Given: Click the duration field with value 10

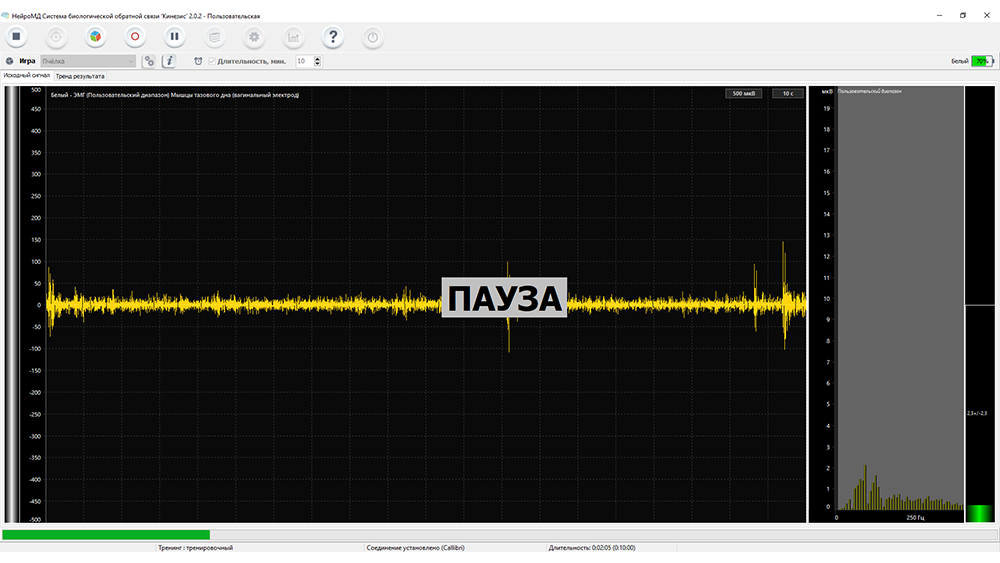Looking at the screenshot, I should (x=304, y=61).
